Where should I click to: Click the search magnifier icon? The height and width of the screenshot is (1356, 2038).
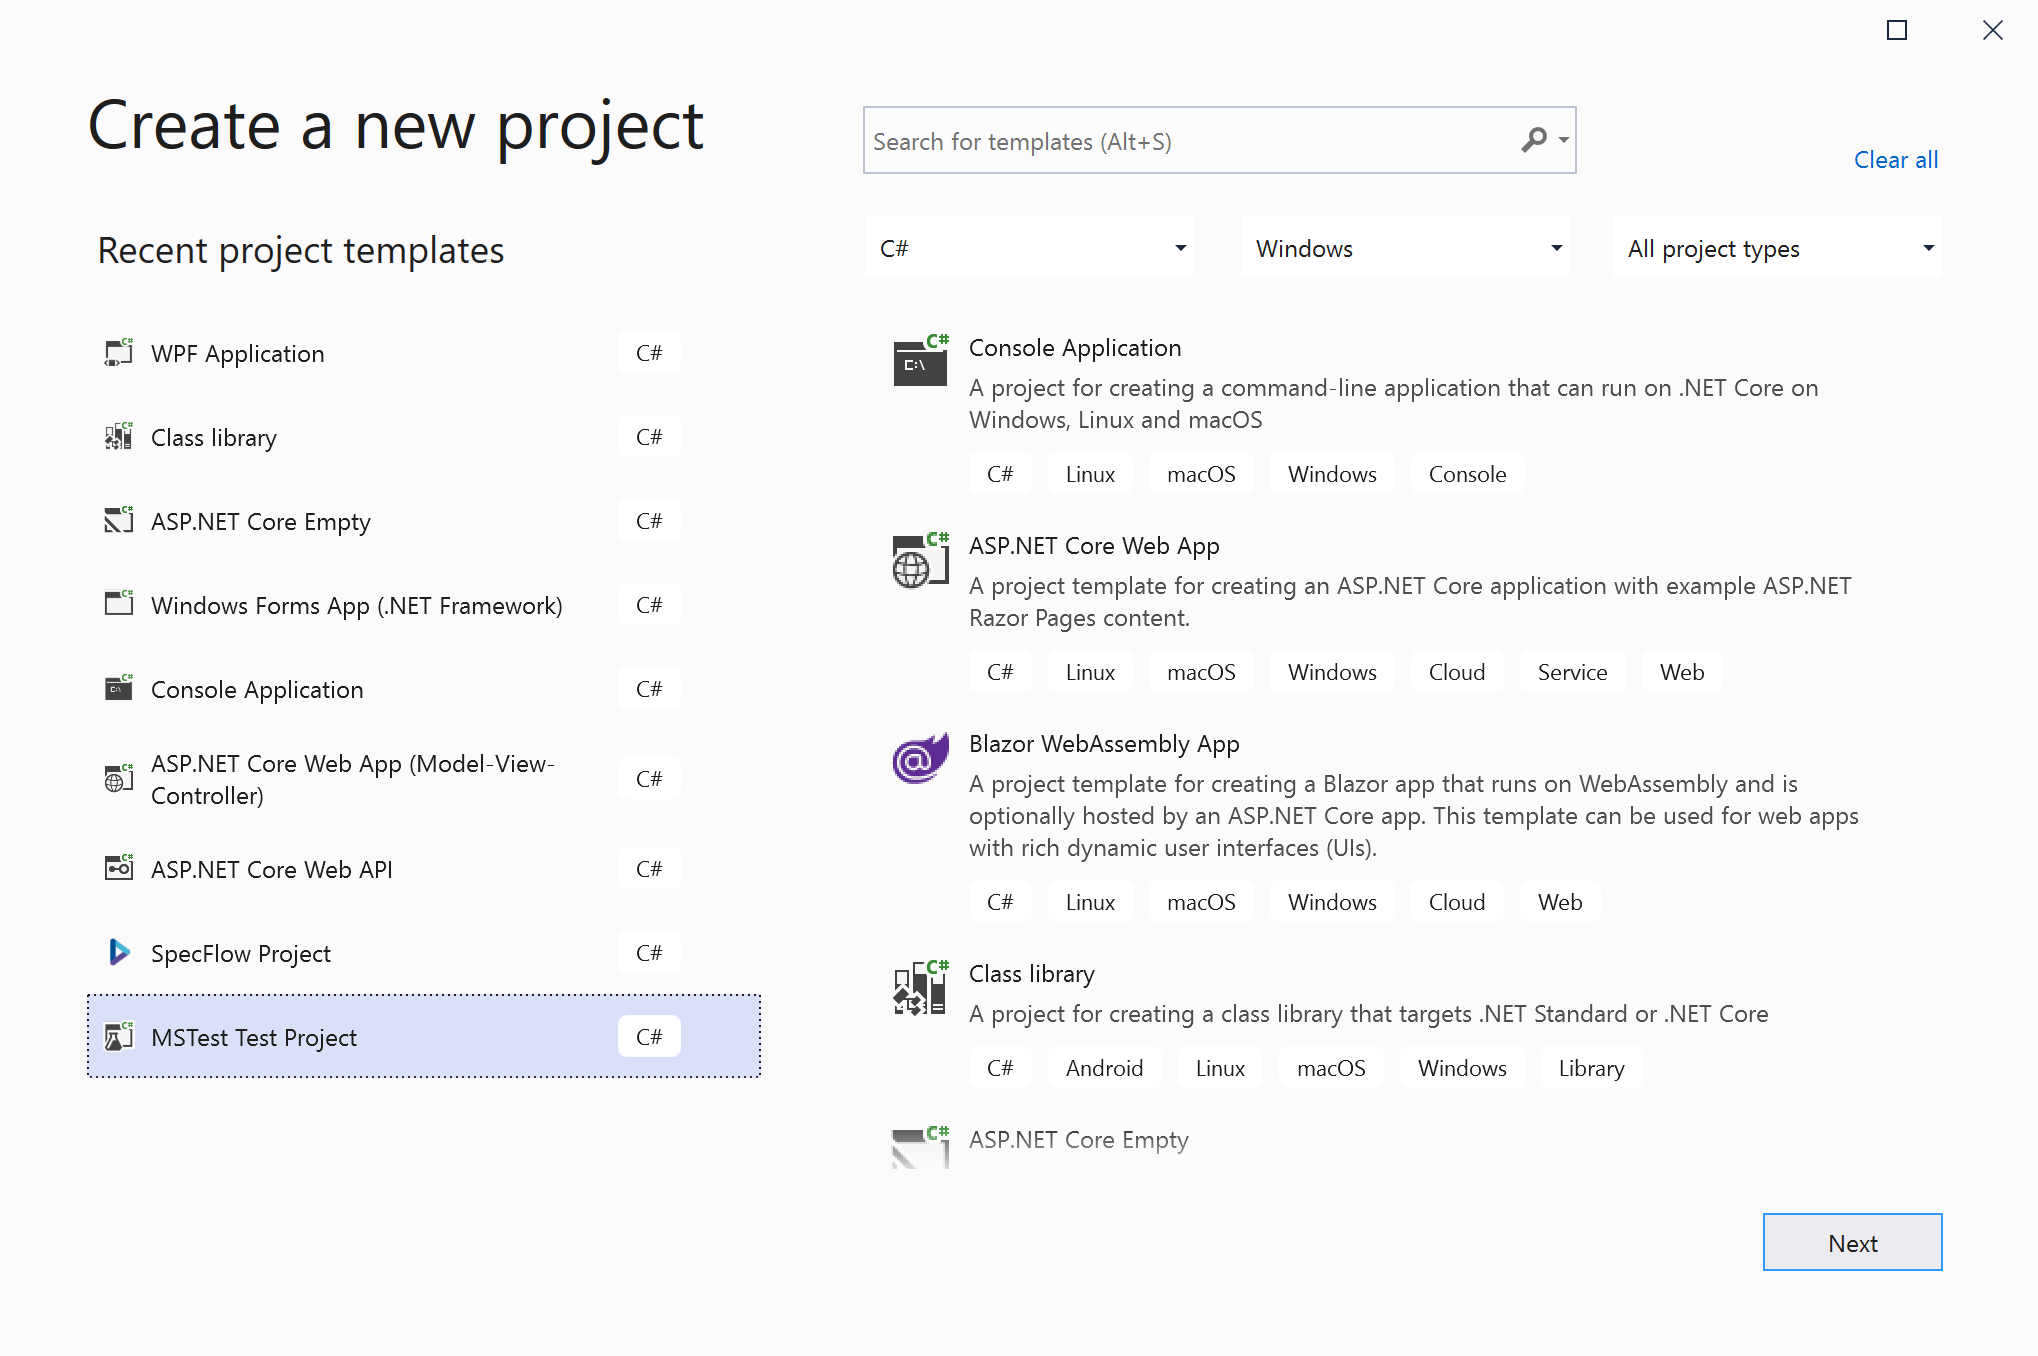coord(1534,140)
